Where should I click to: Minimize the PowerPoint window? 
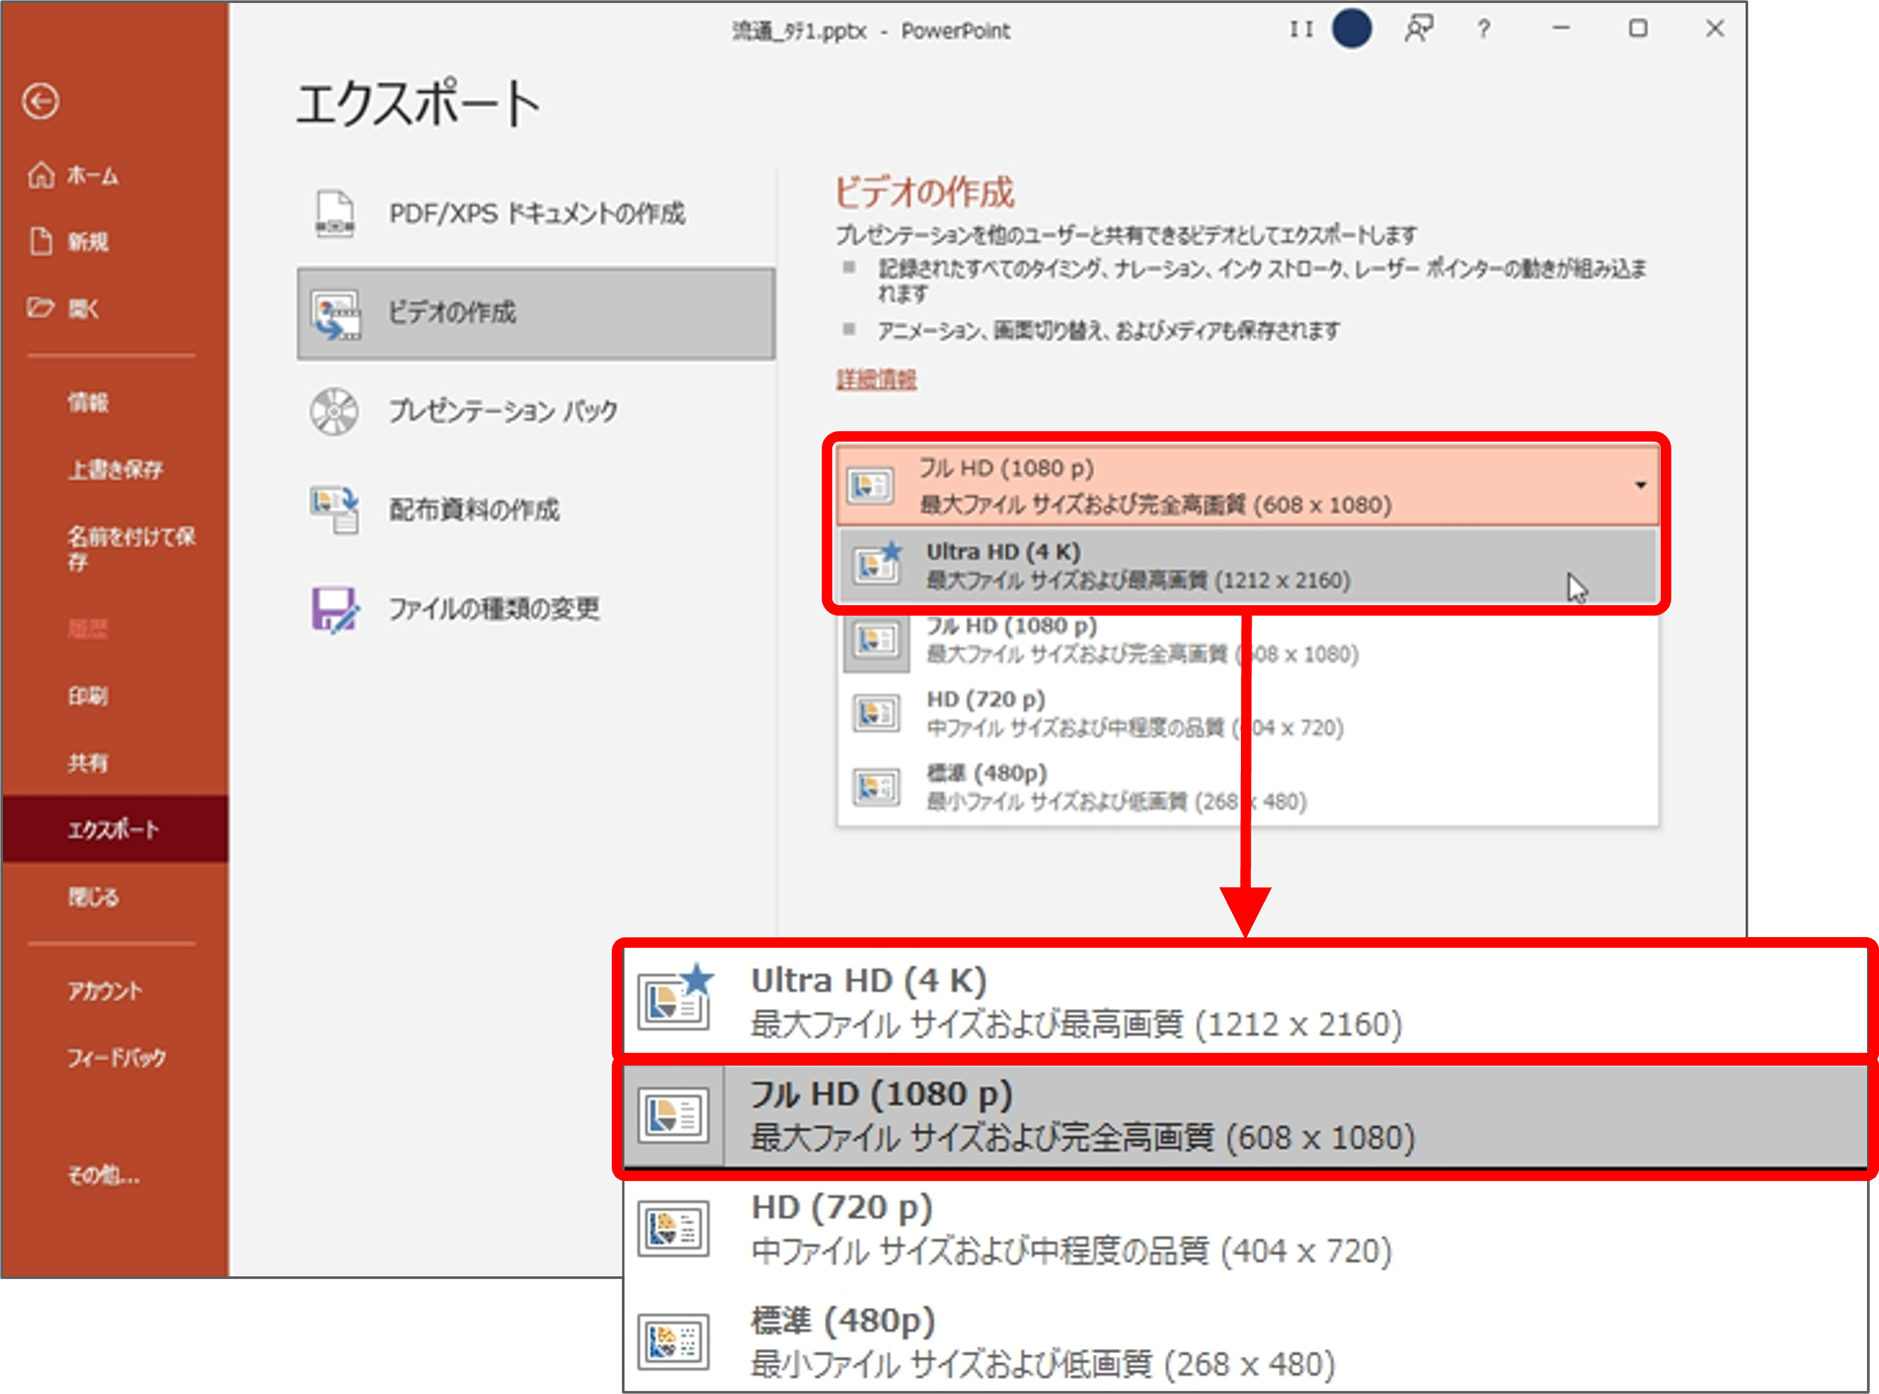coord(1561,29)
